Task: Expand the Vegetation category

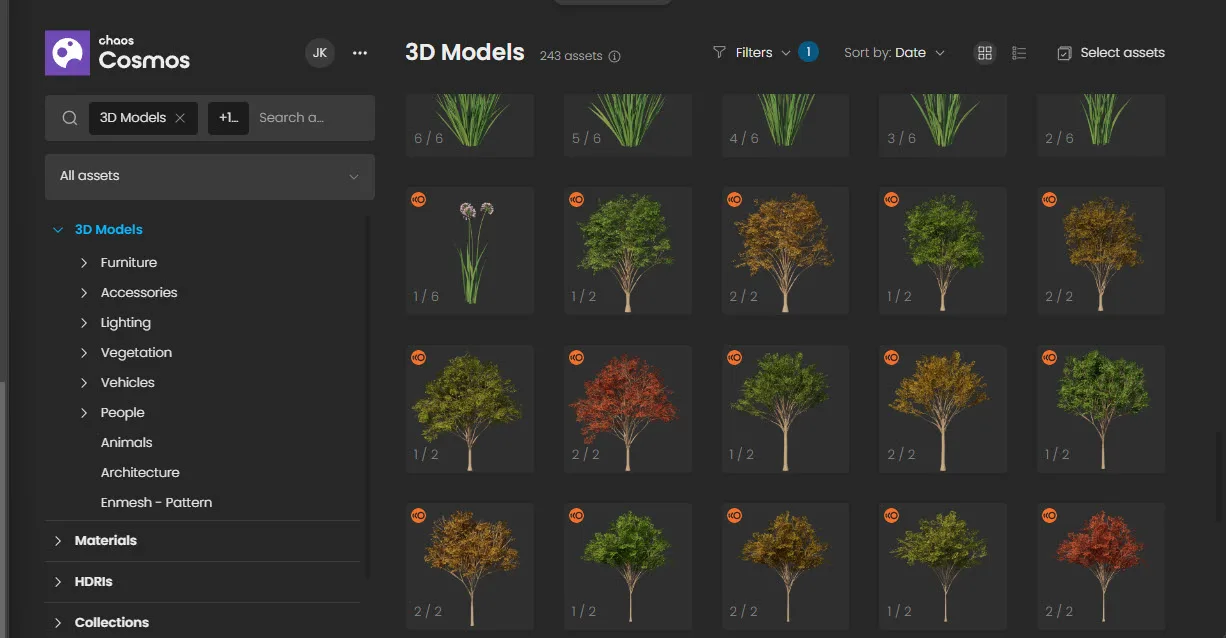Action: 85,352
